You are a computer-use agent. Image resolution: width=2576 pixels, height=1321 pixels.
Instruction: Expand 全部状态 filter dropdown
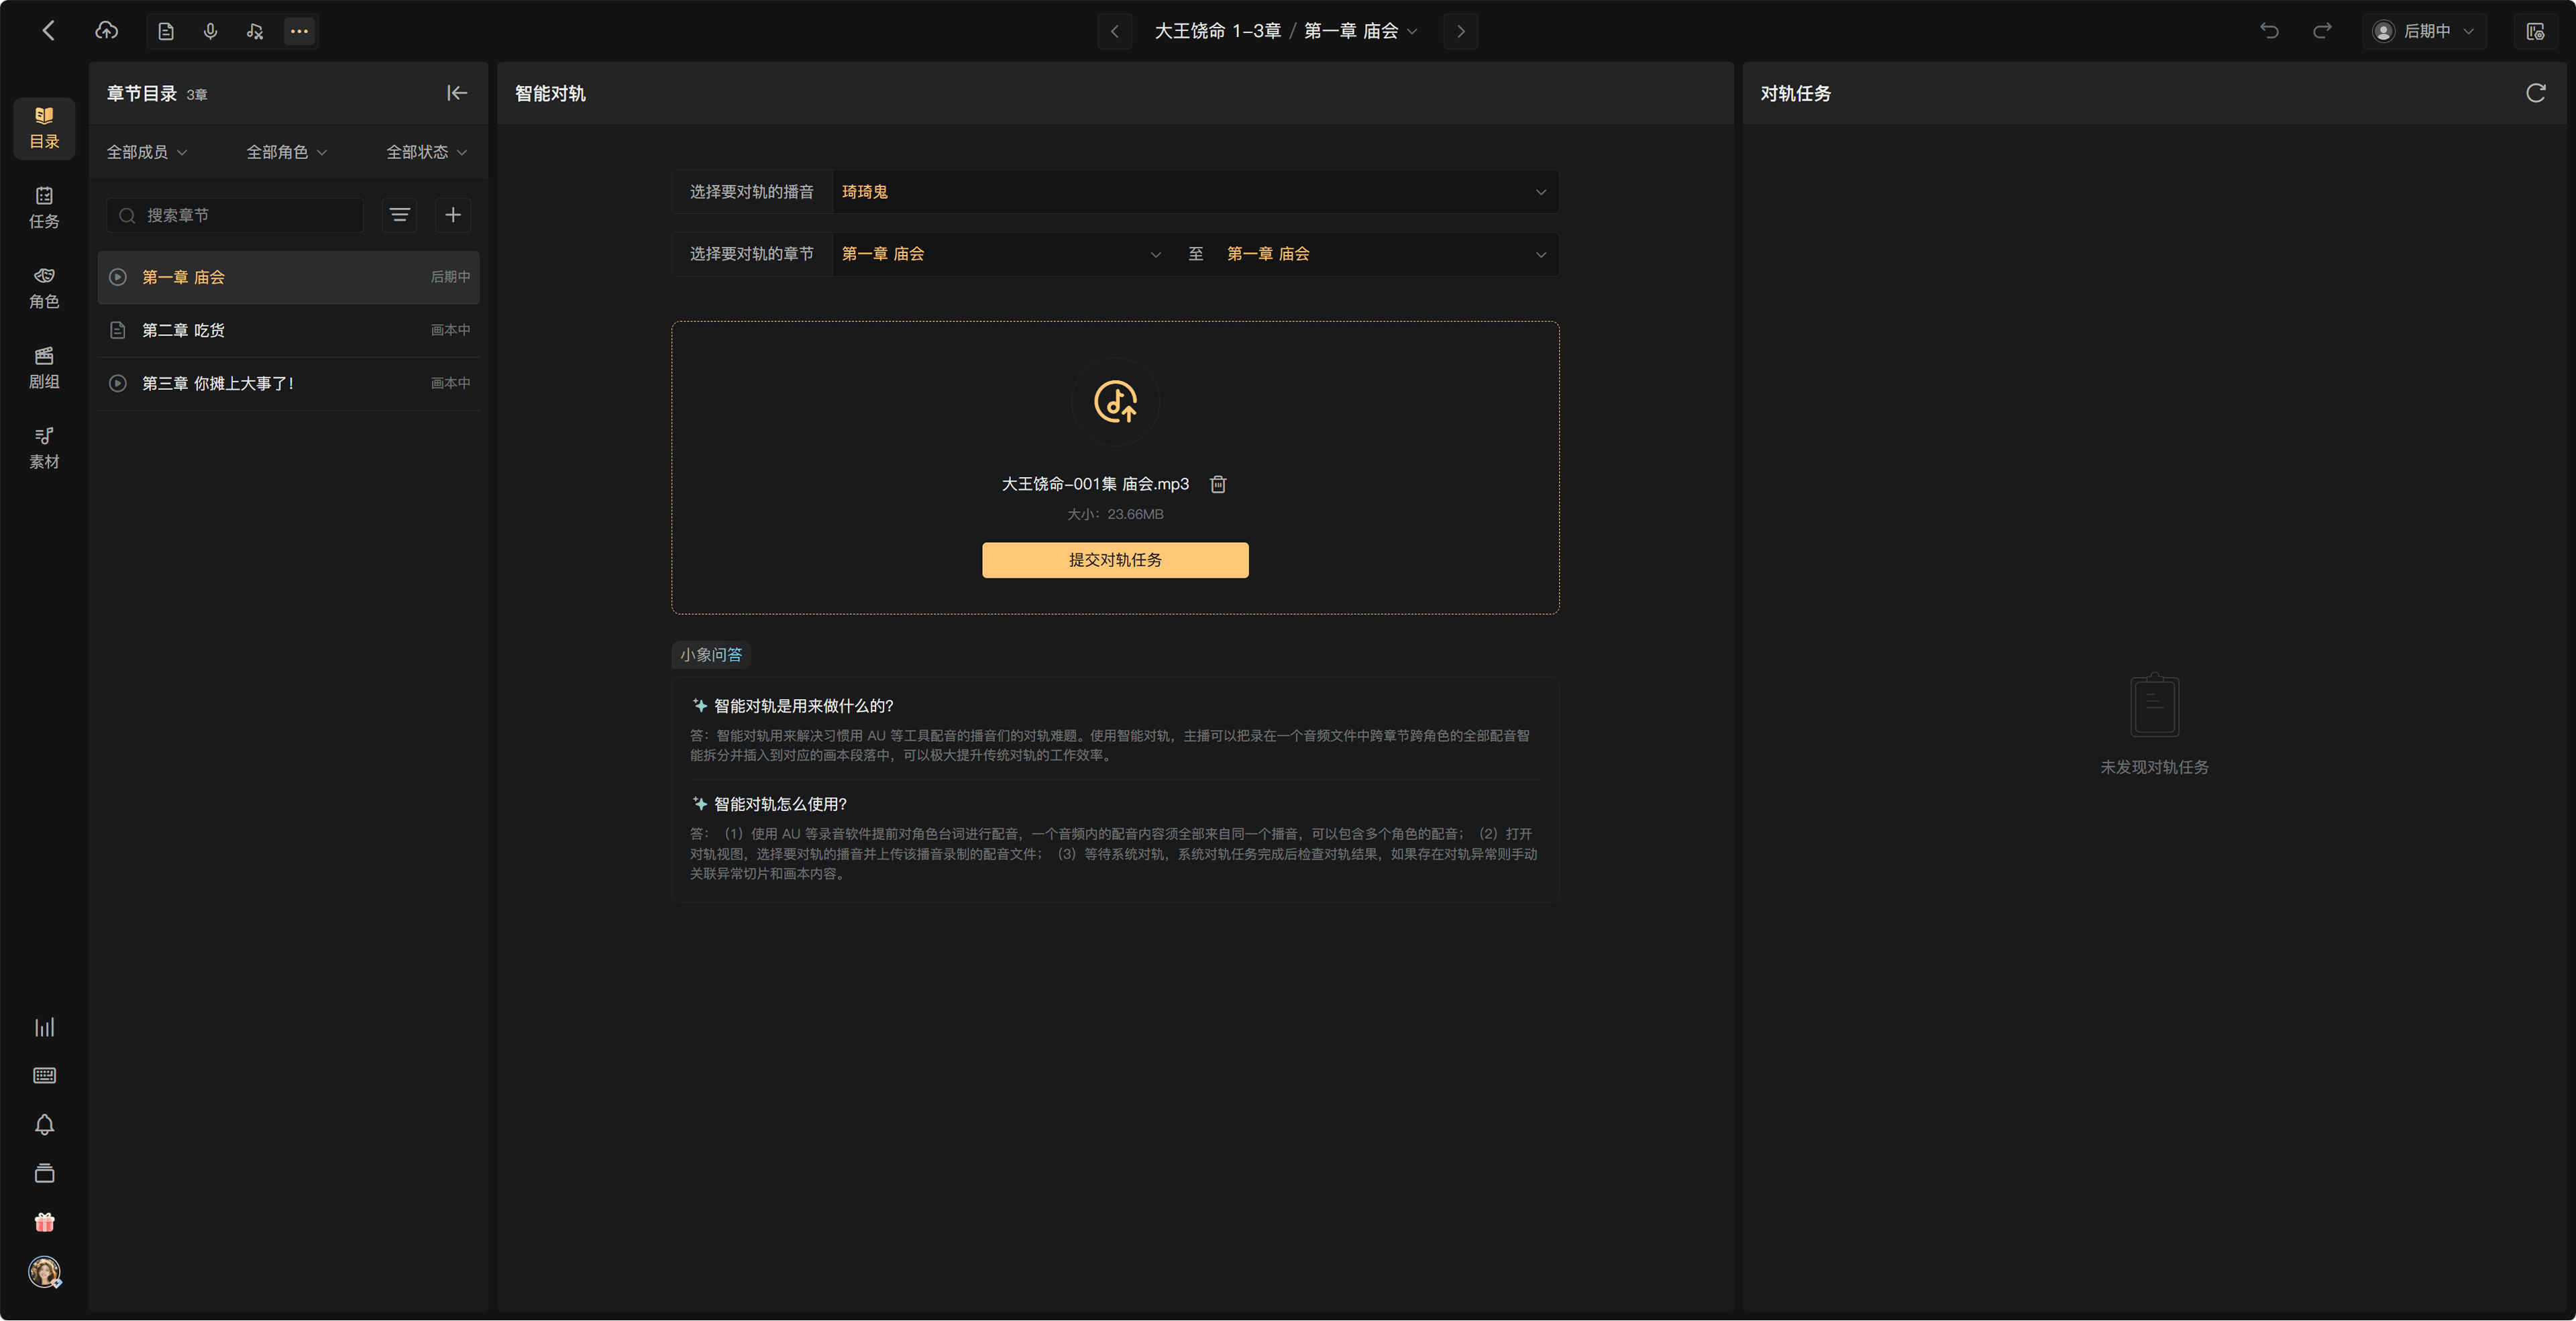click(x=427, y=152)
